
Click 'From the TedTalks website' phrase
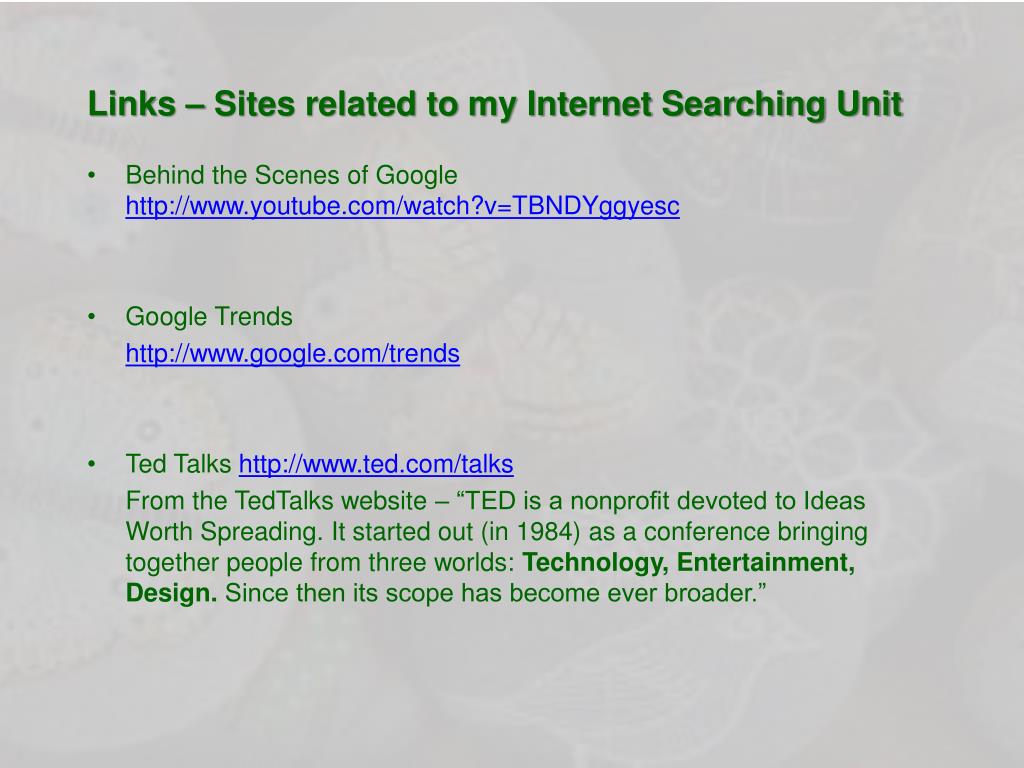[x=276, y=501]
